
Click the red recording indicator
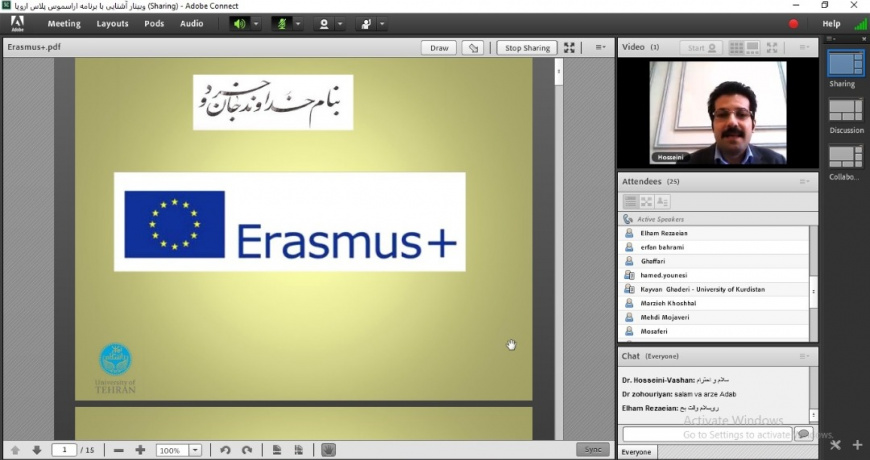[x=793, y=24]
